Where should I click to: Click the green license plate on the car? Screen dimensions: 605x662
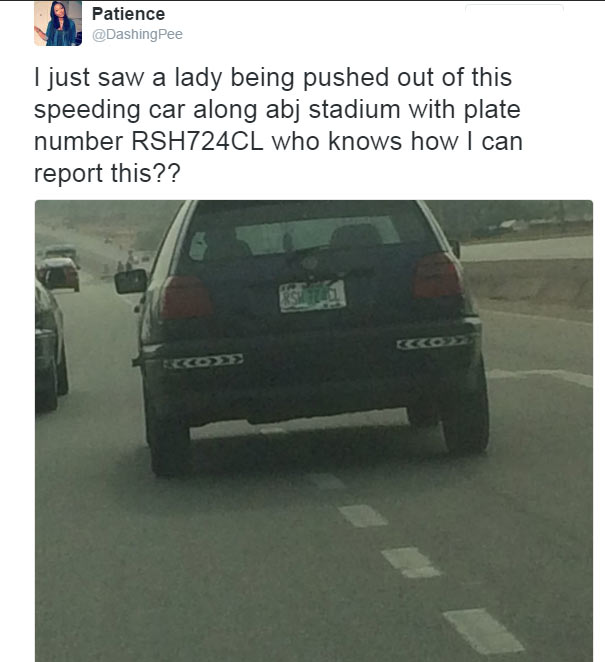click(x=312, y=296)
